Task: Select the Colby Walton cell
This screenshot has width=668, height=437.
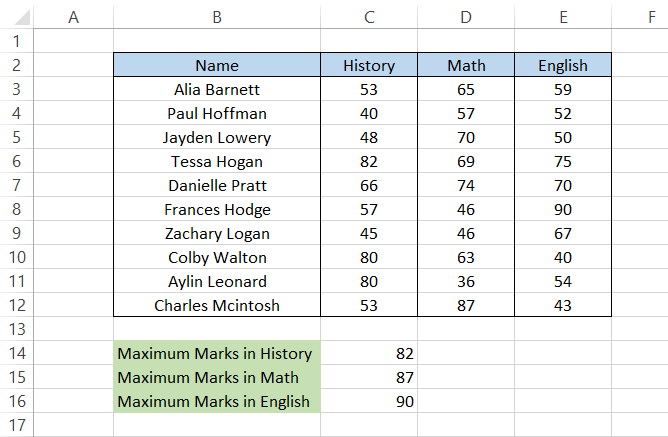Action: pyautogui.click(x=217, y=257)
